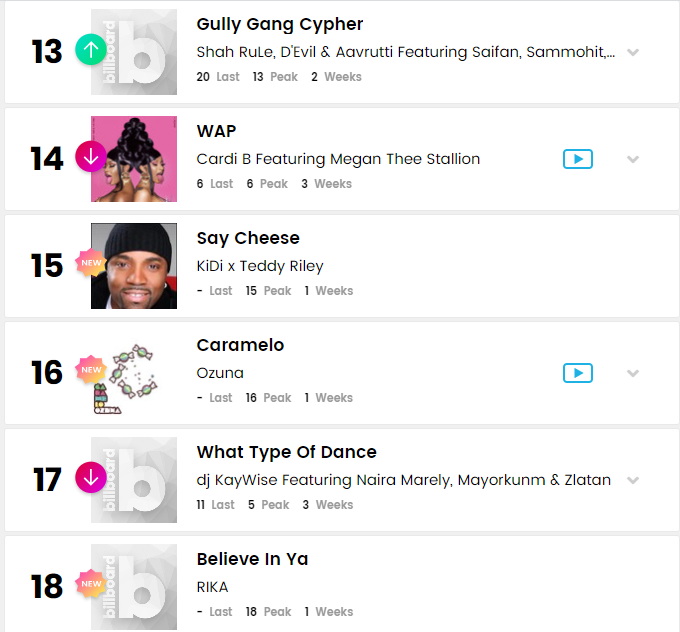The width and height of the screenshot is (680, 632).
Task: Click the green up-arrow icon at rank 13
Action: point(91,49)
